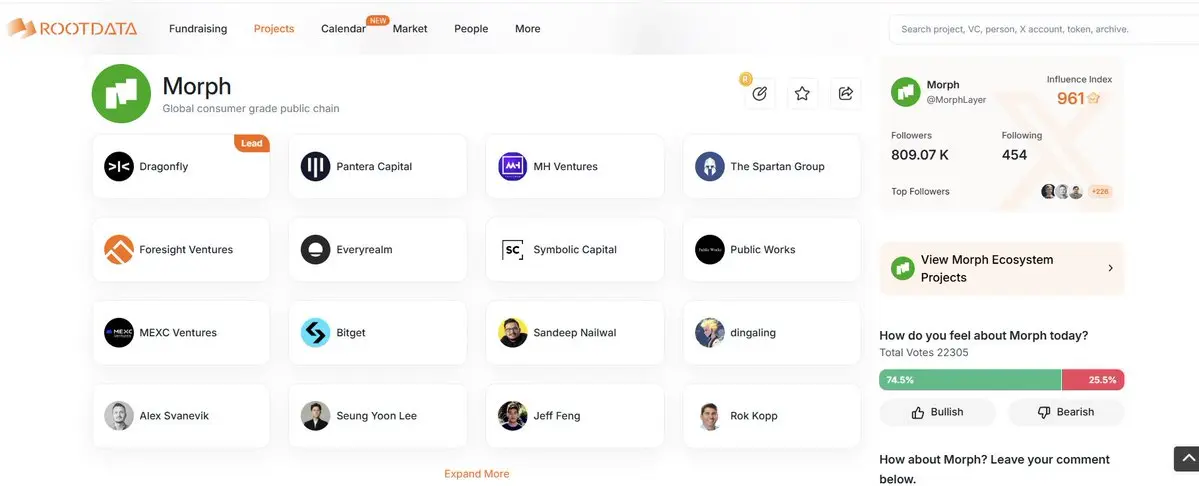Viewport: 1199px width, 486px height.
Task: Open the Seung Yoon Lee name text
Action: coord(376,416)
